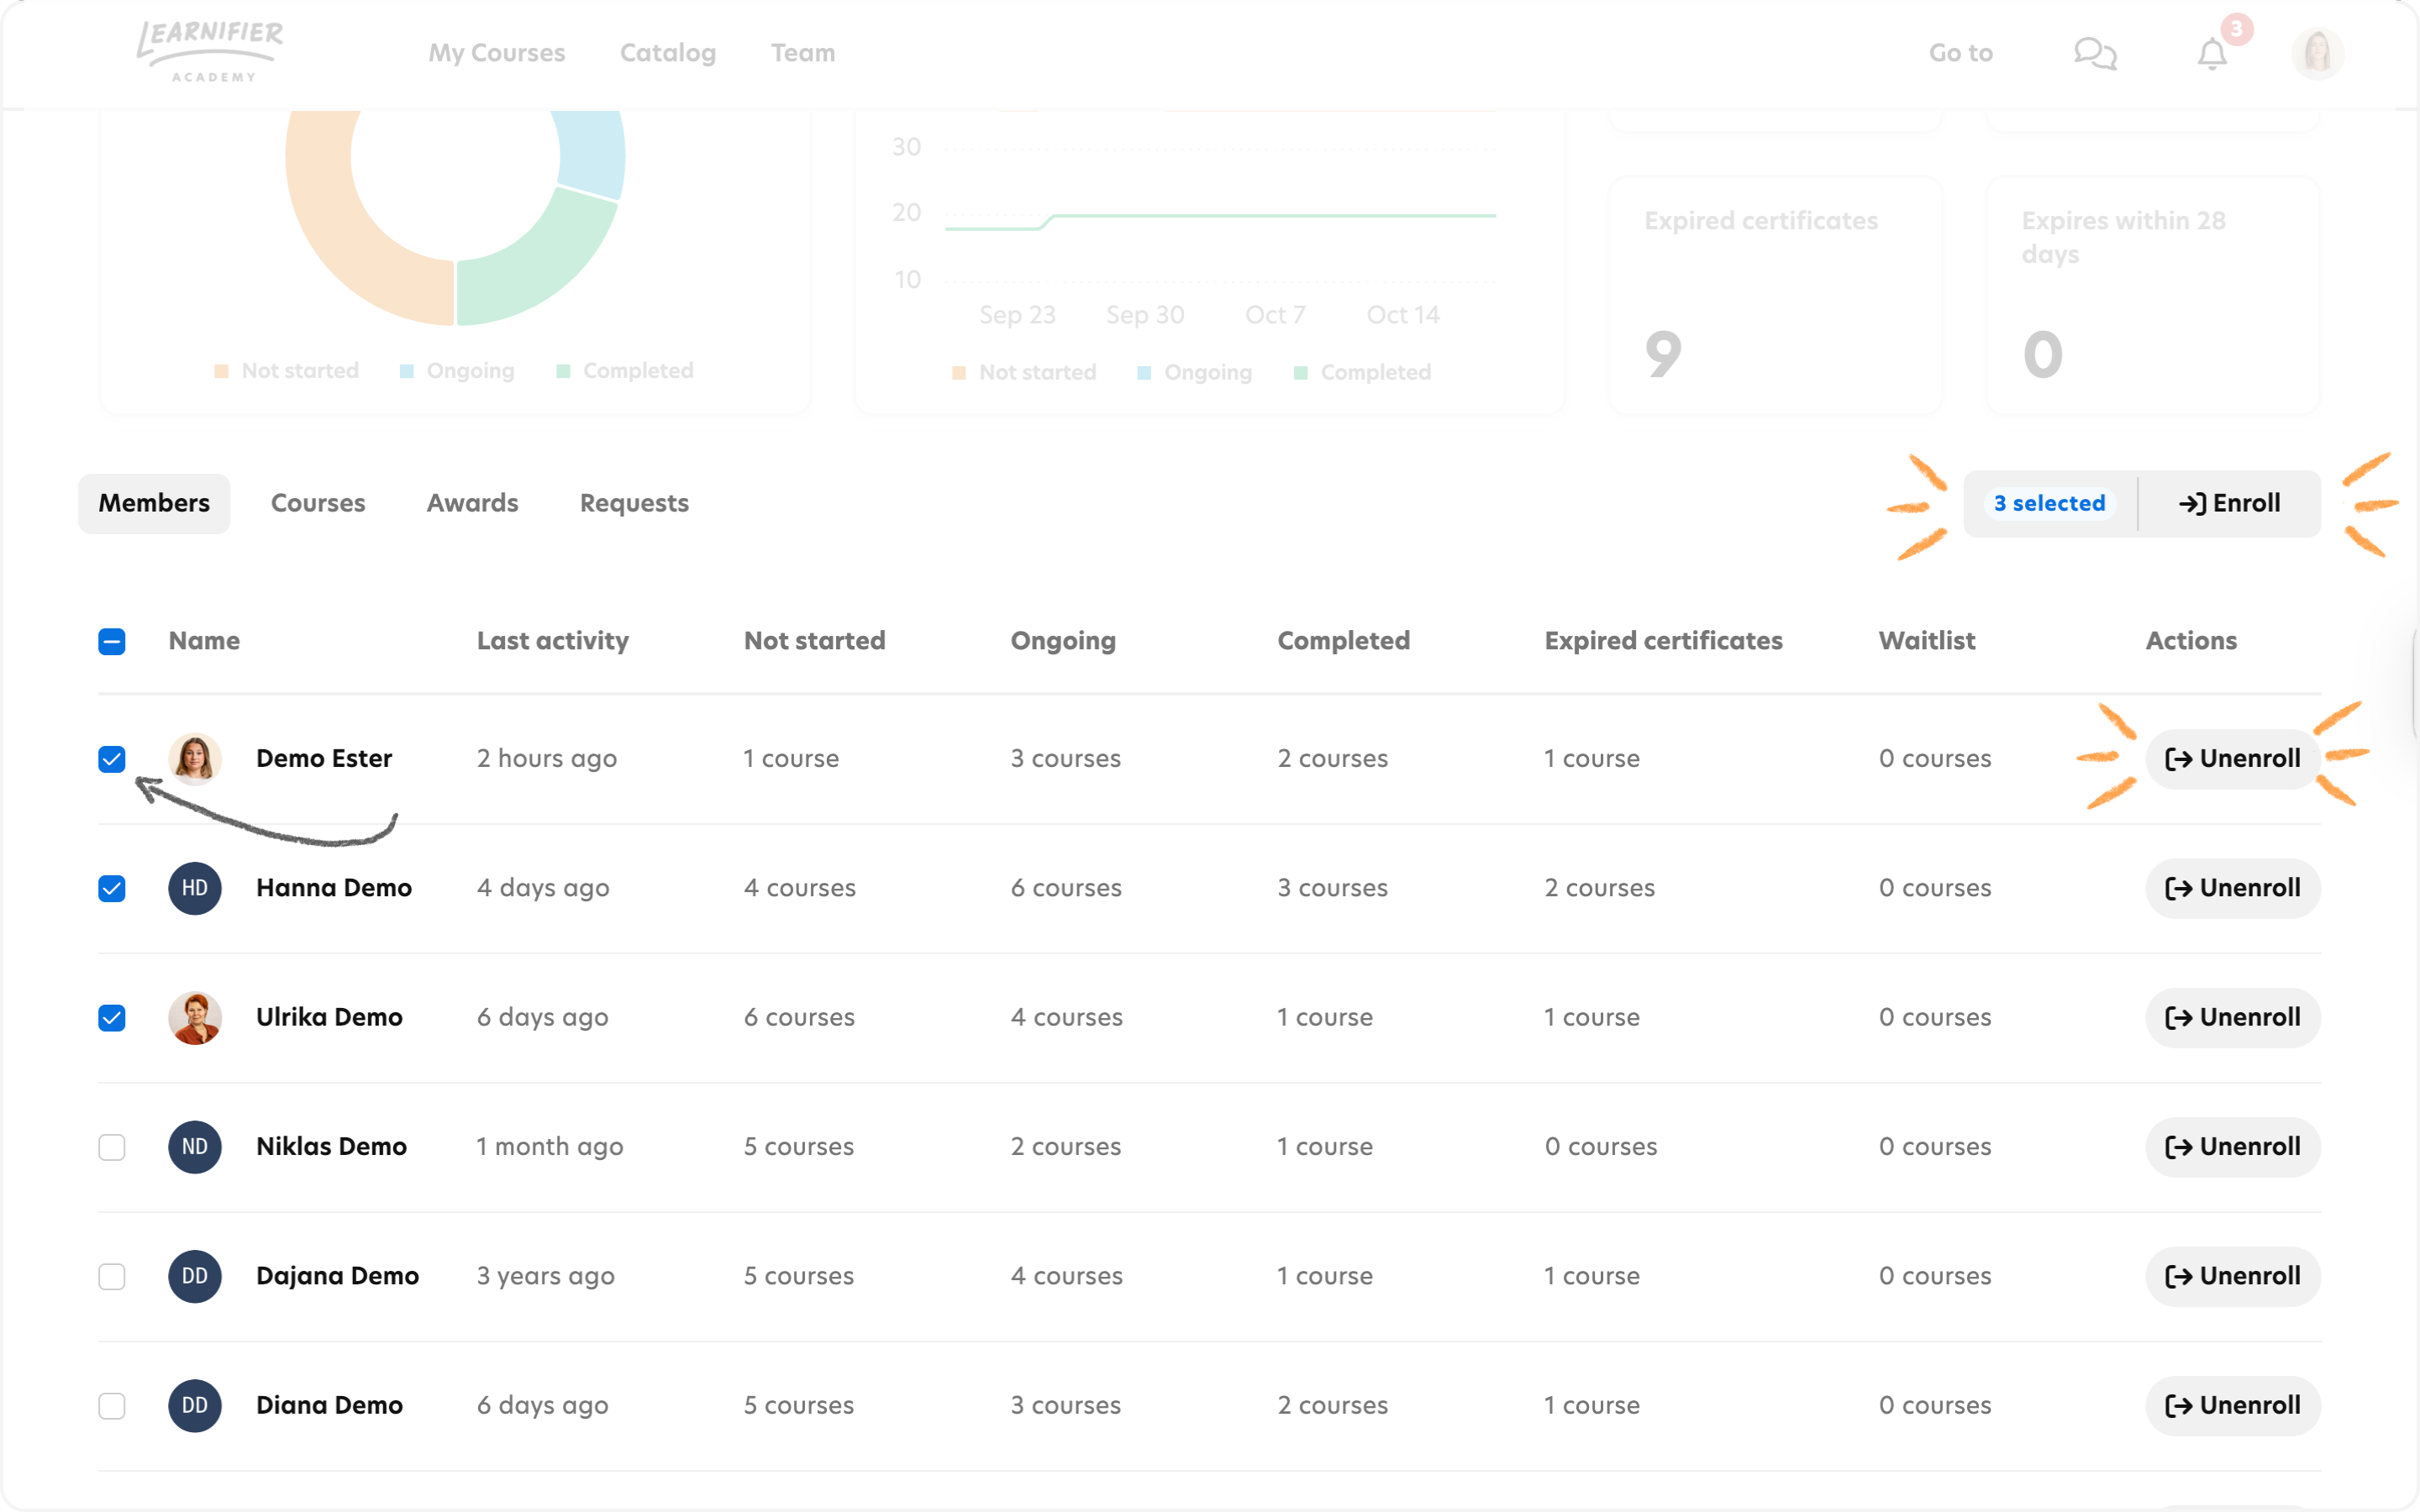Open the chat messages icon

coord(2095,53)
